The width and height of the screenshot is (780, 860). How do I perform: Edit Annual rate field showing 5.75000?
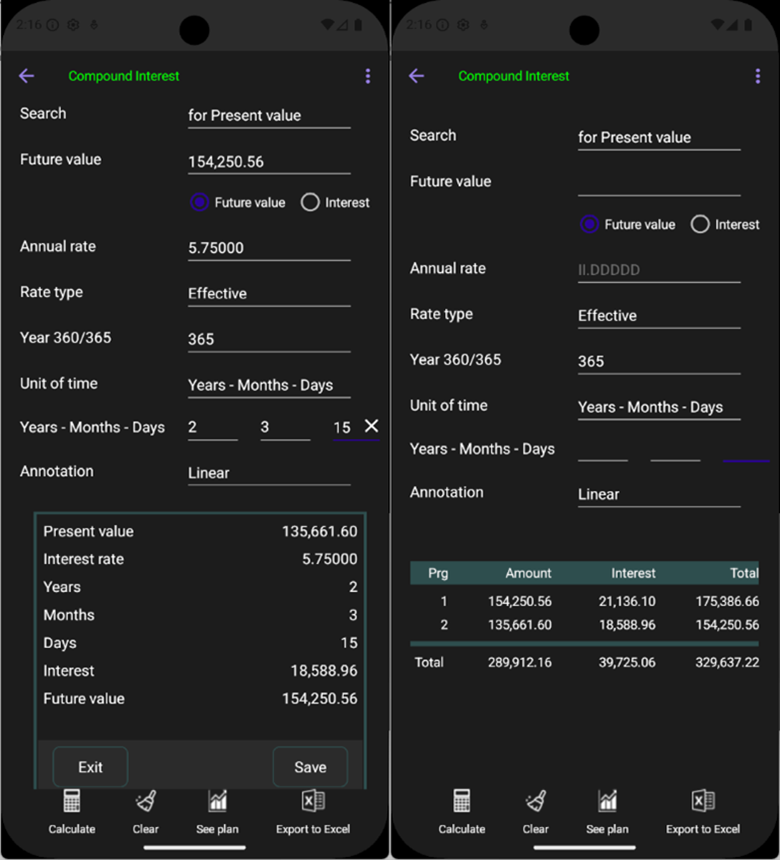[269, 248]
